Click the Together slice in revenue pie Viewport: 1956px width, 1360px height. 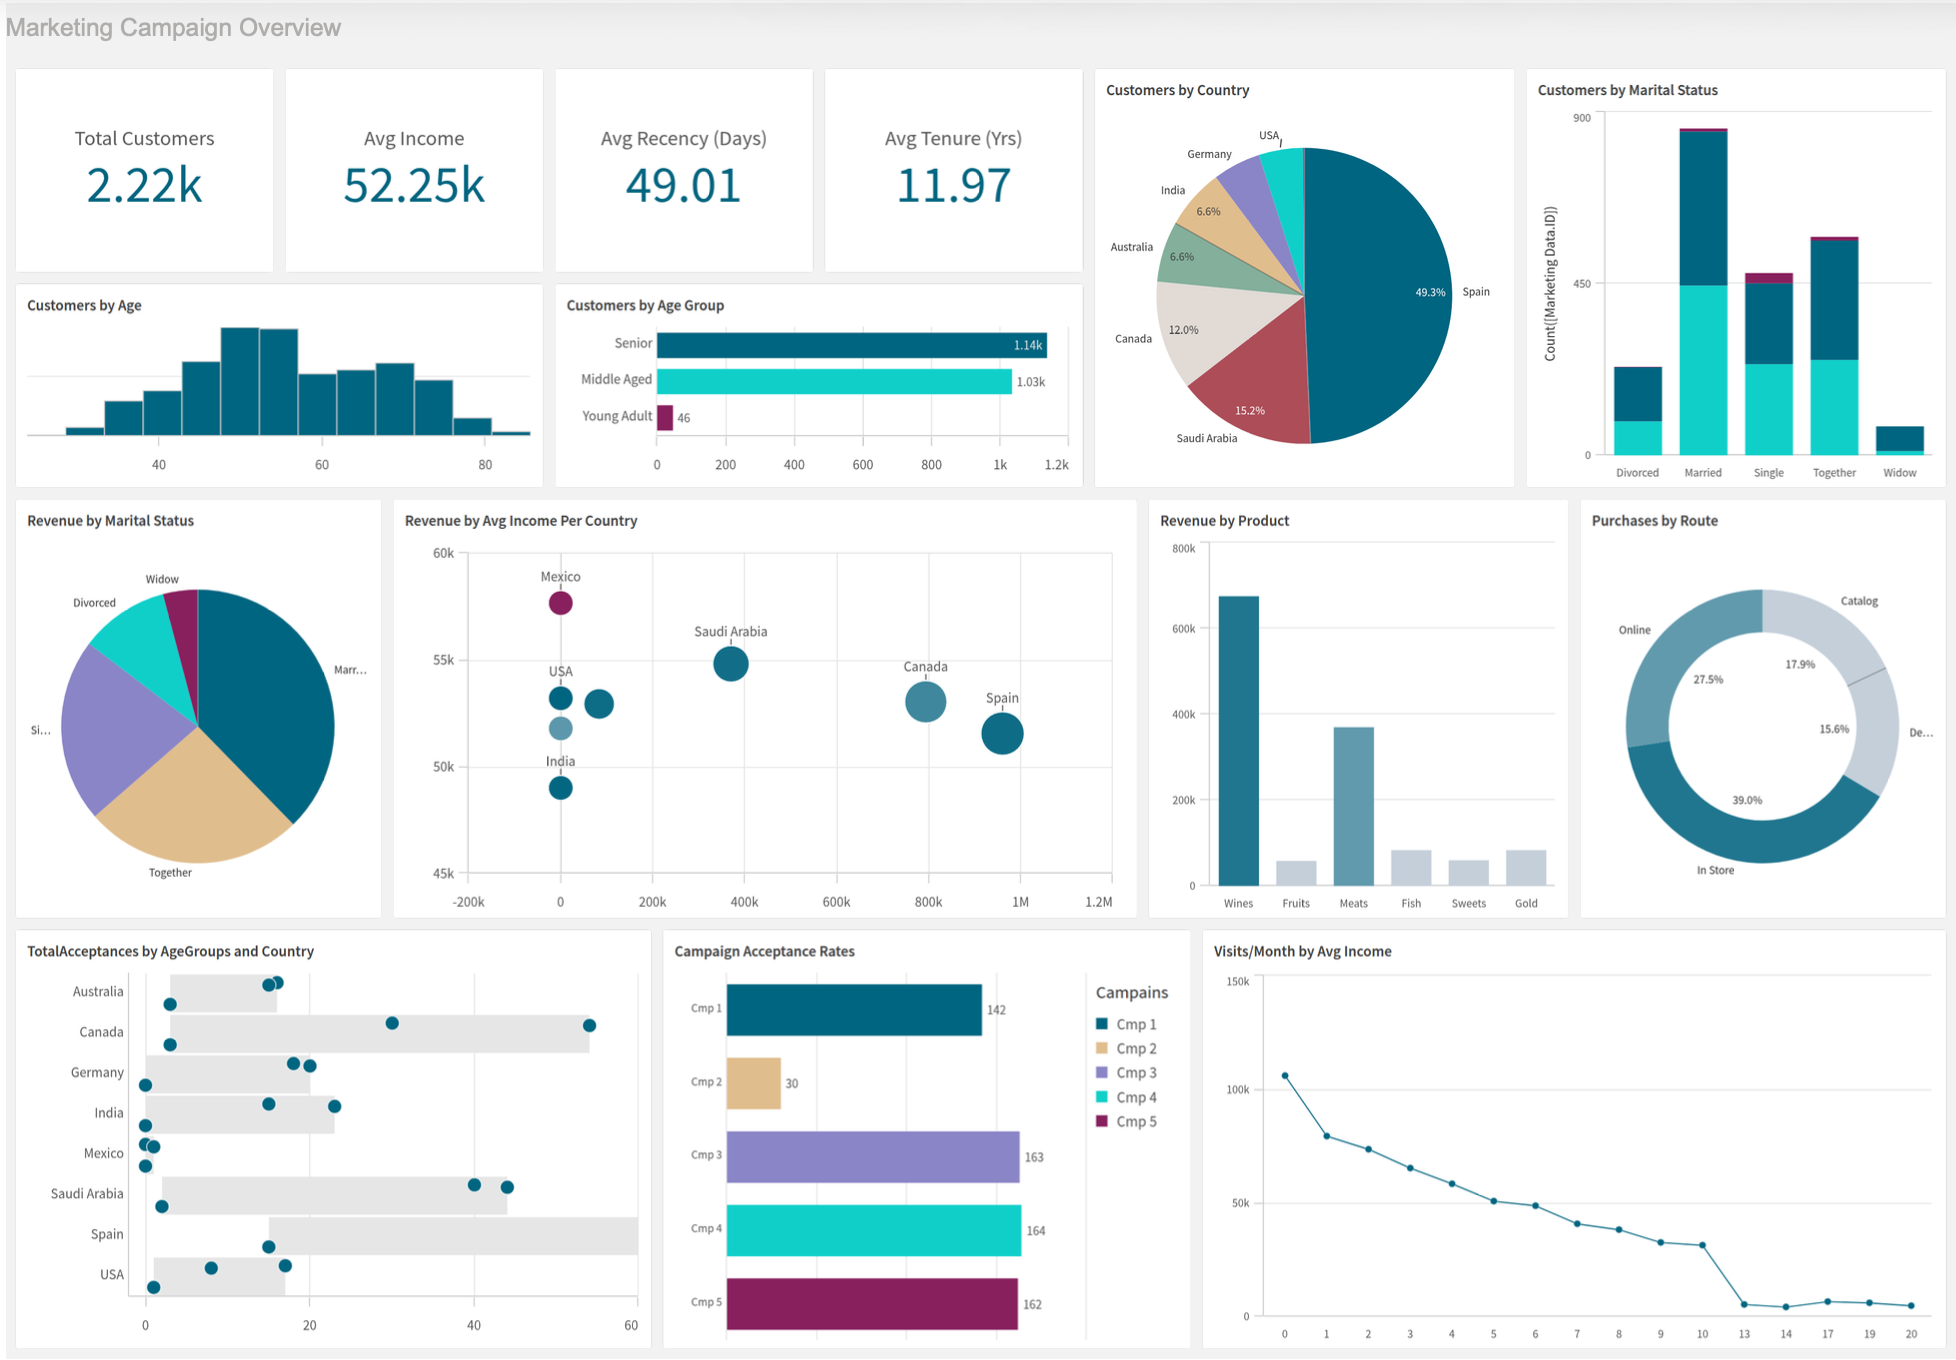point(195,805)
